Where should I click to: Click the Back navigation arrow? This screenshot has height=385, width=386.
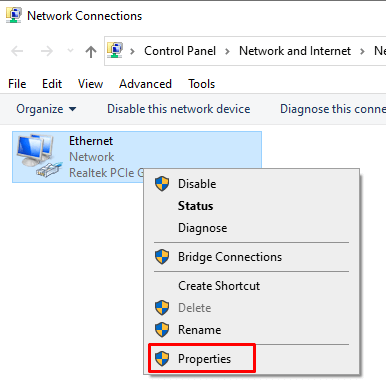pyautogui.click(x=17, y=51)
